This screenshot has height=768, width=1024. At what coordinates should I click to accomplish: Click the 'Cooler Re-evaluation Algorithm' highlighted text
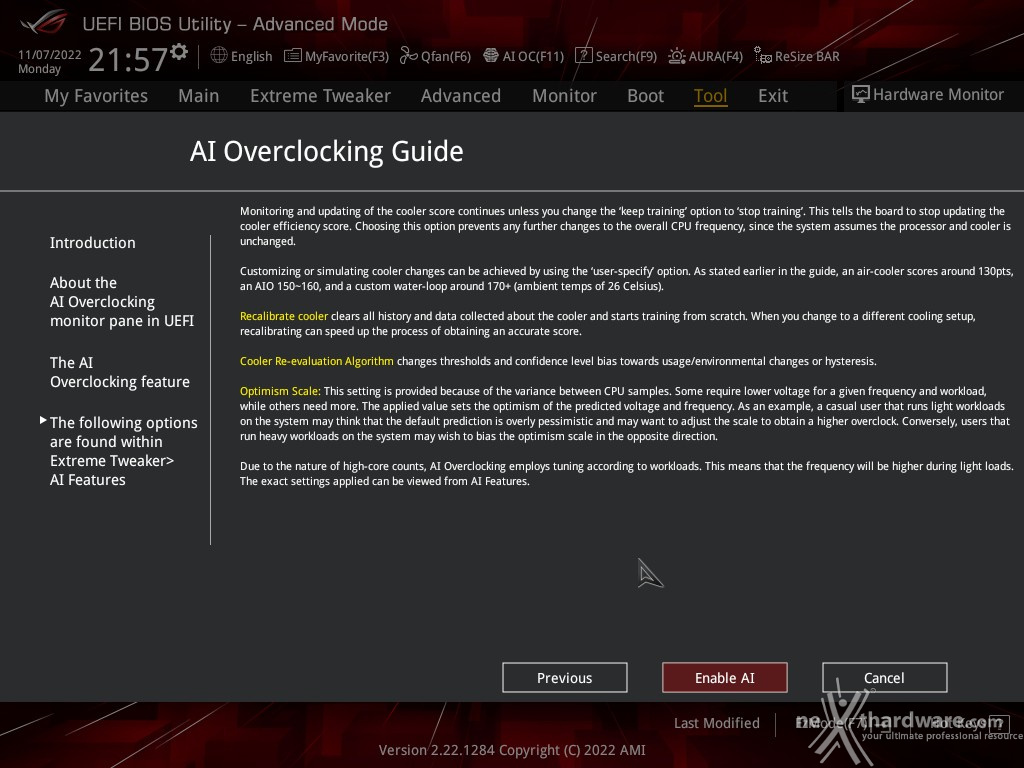tap(317, 361)
